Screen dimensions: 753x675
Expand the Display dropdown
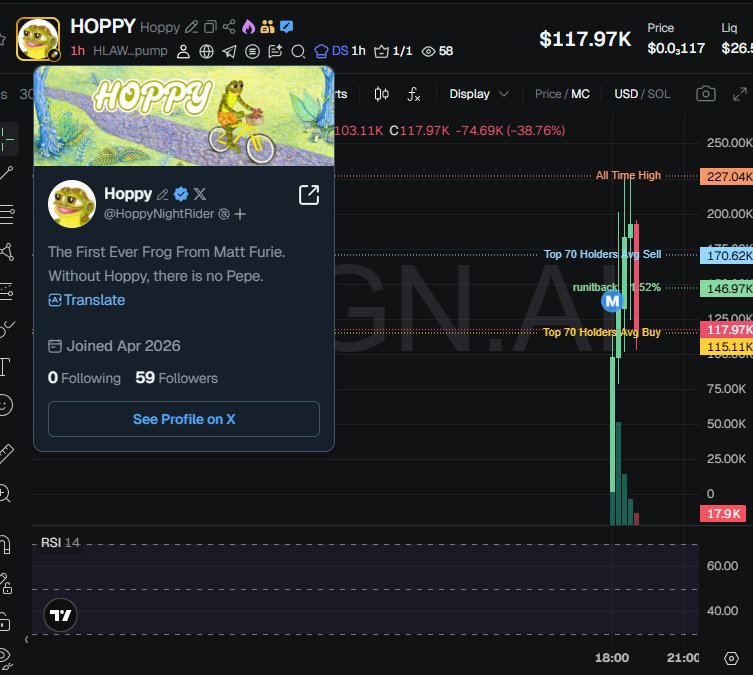[x=478, y=94]
